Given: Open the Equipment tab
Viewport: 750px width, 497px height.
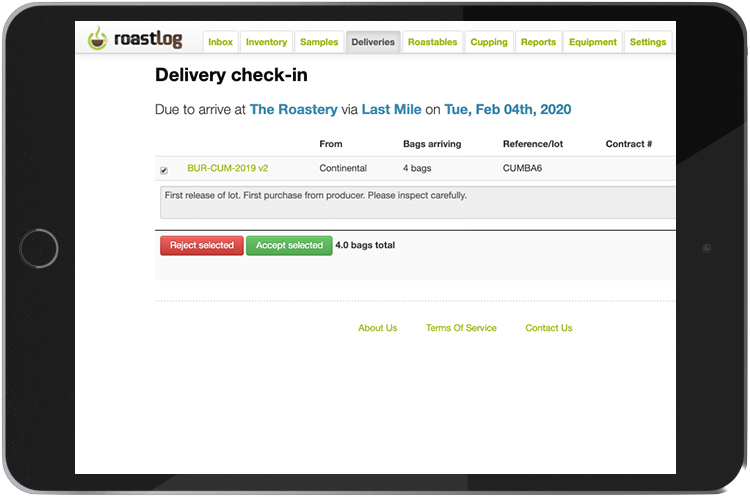Looking at the screenshot, I should (593, 42).
